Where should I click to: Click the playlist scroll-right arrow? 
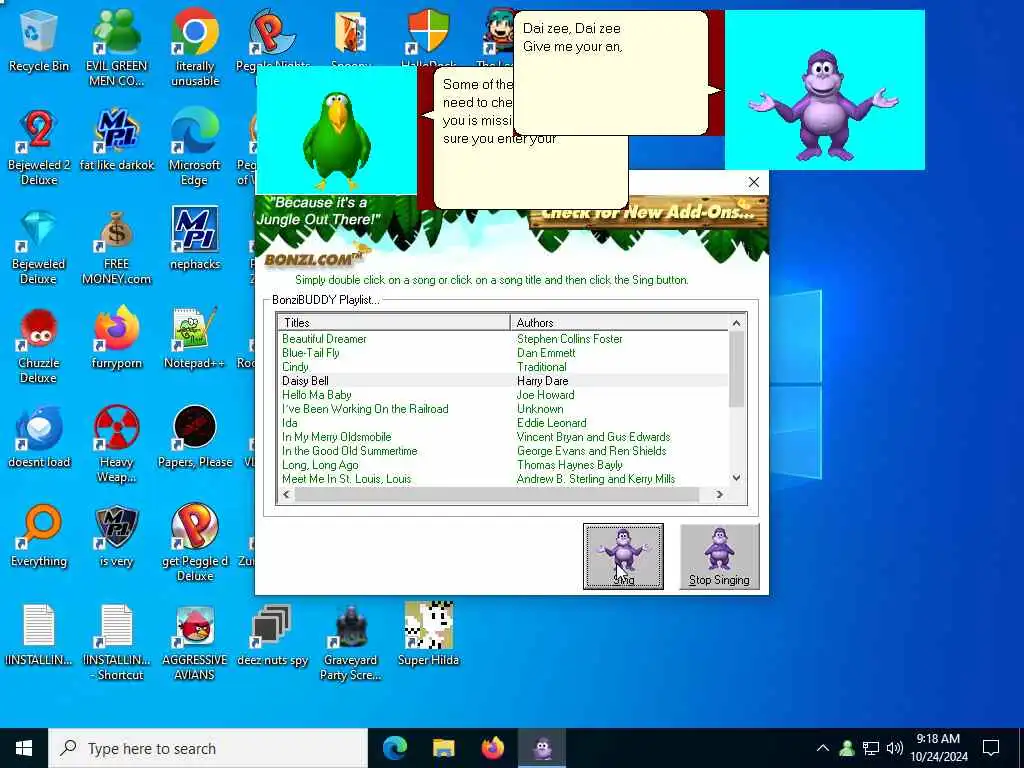(x=720, y=495)
